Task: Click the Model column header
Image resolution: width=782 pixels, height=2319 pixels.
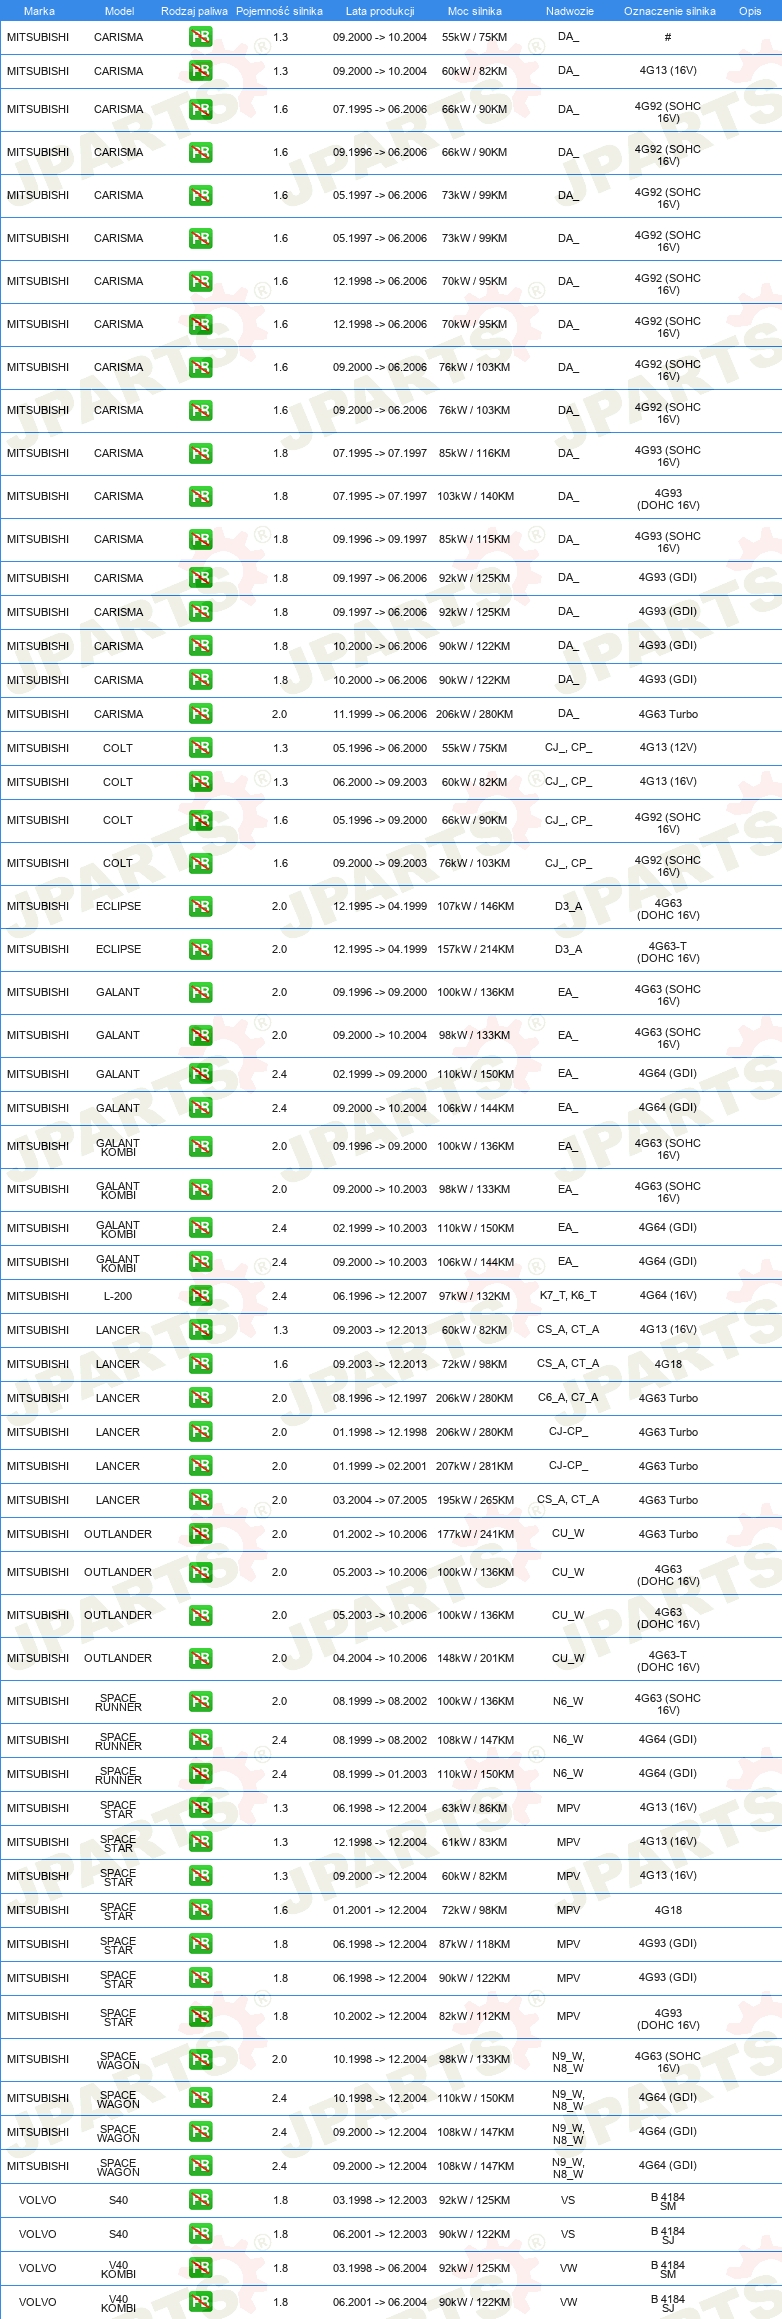Action: pos(119,11)
